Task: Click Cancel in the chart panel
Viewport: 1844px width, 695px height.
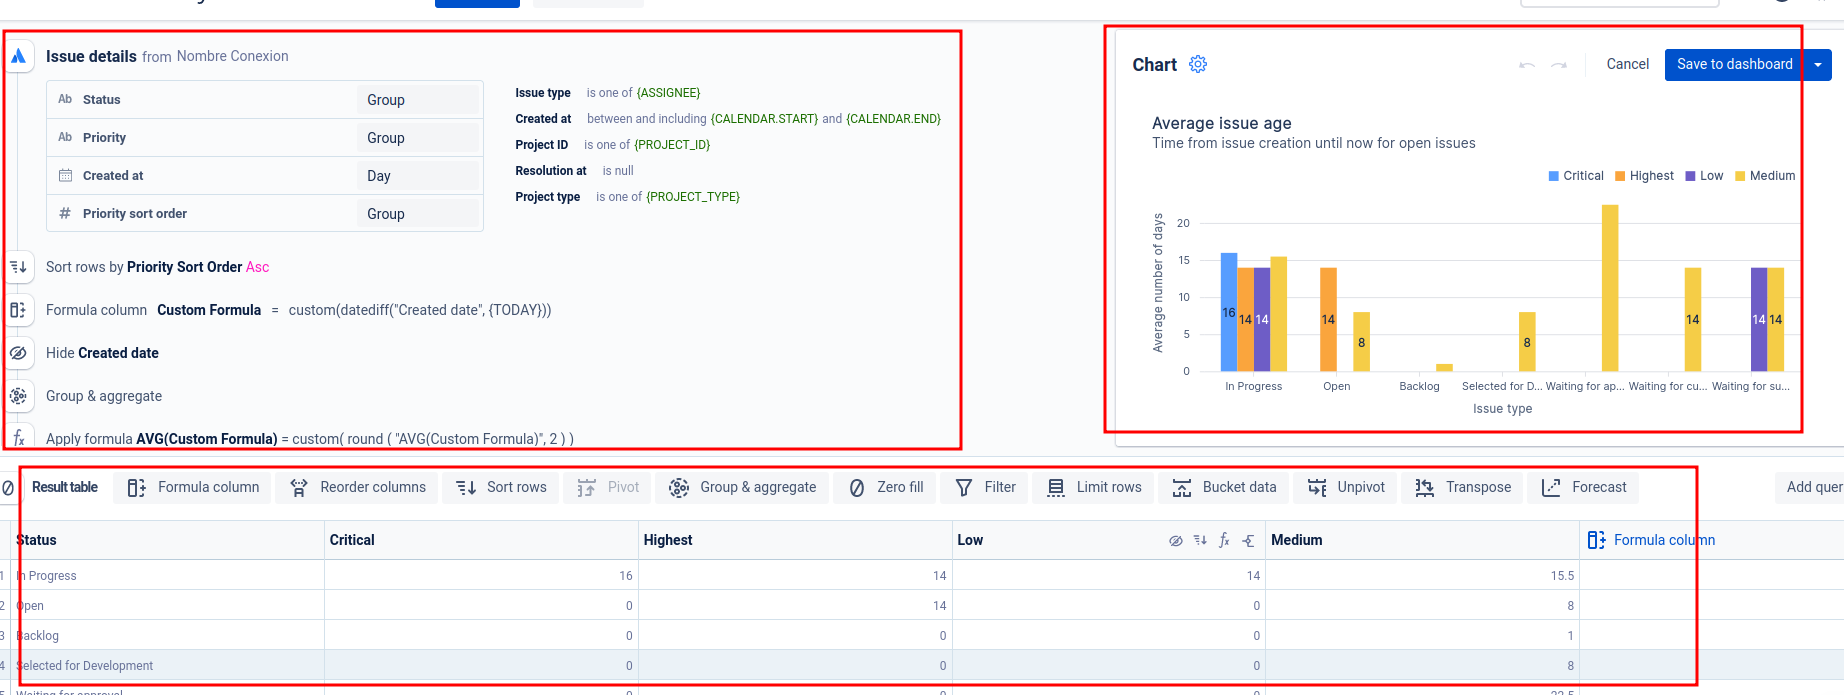Action: (1627, 64)
